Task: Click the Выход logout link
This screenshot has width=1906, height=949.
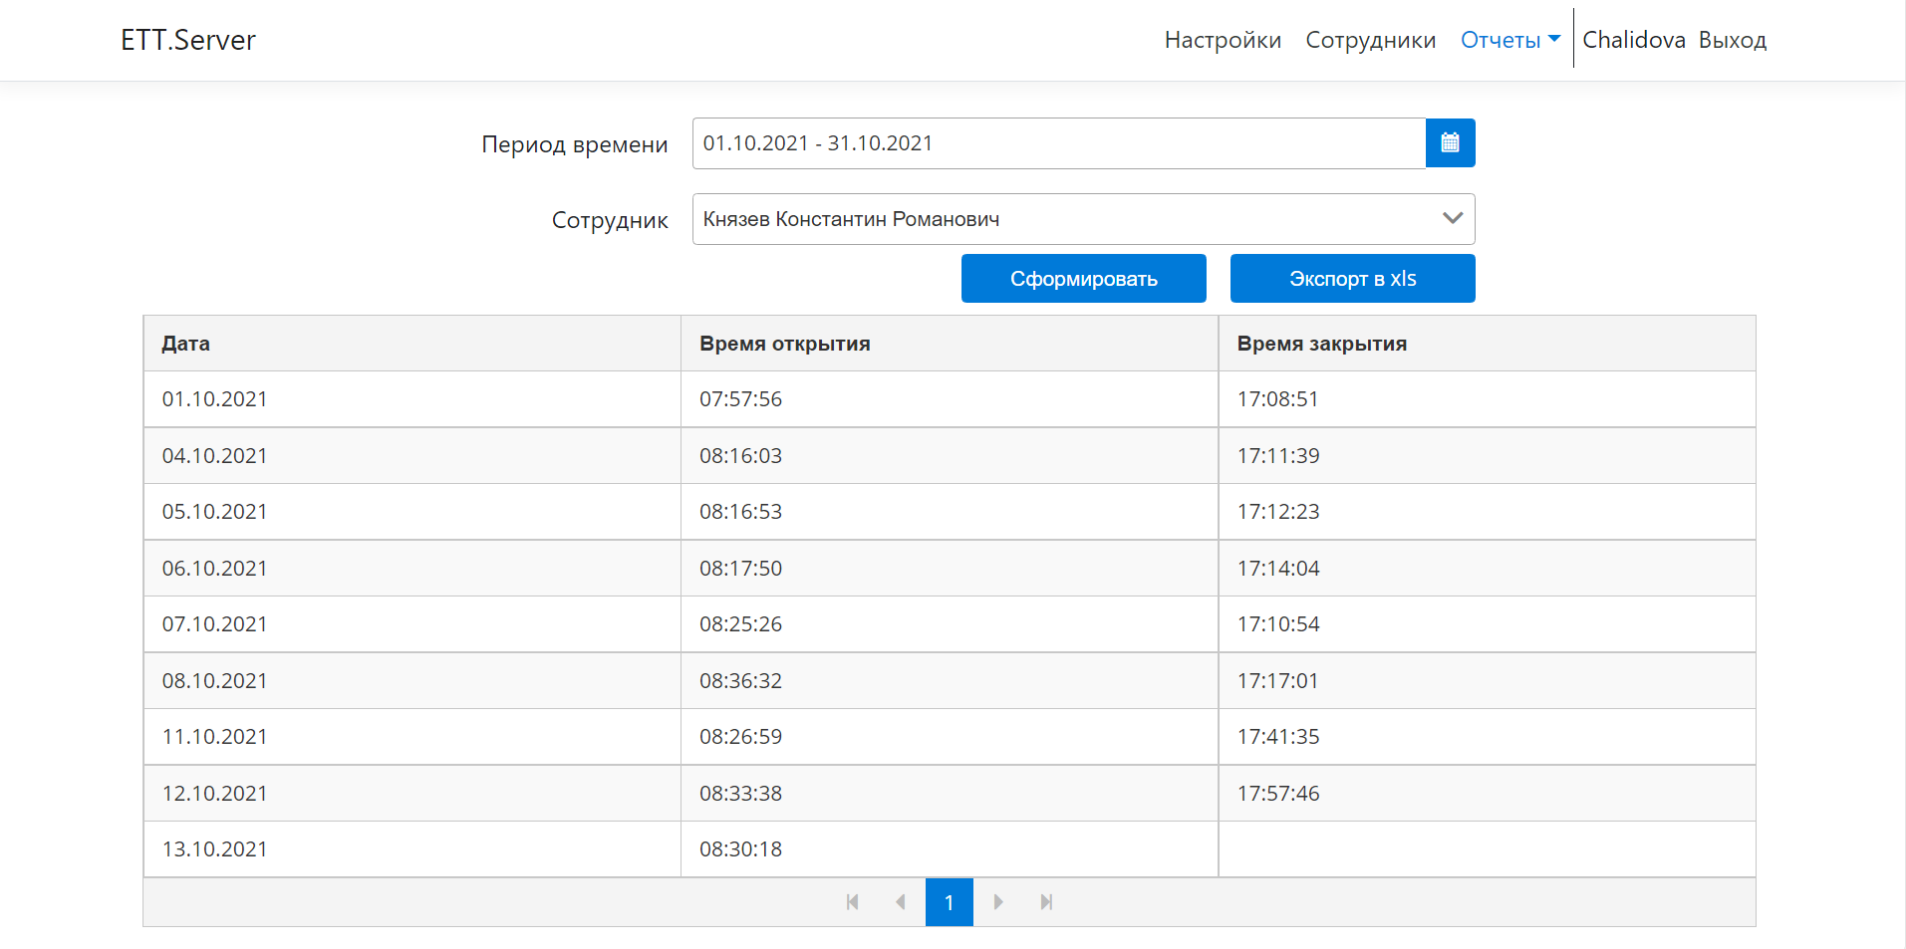Action: click(x=1732, y=40)
